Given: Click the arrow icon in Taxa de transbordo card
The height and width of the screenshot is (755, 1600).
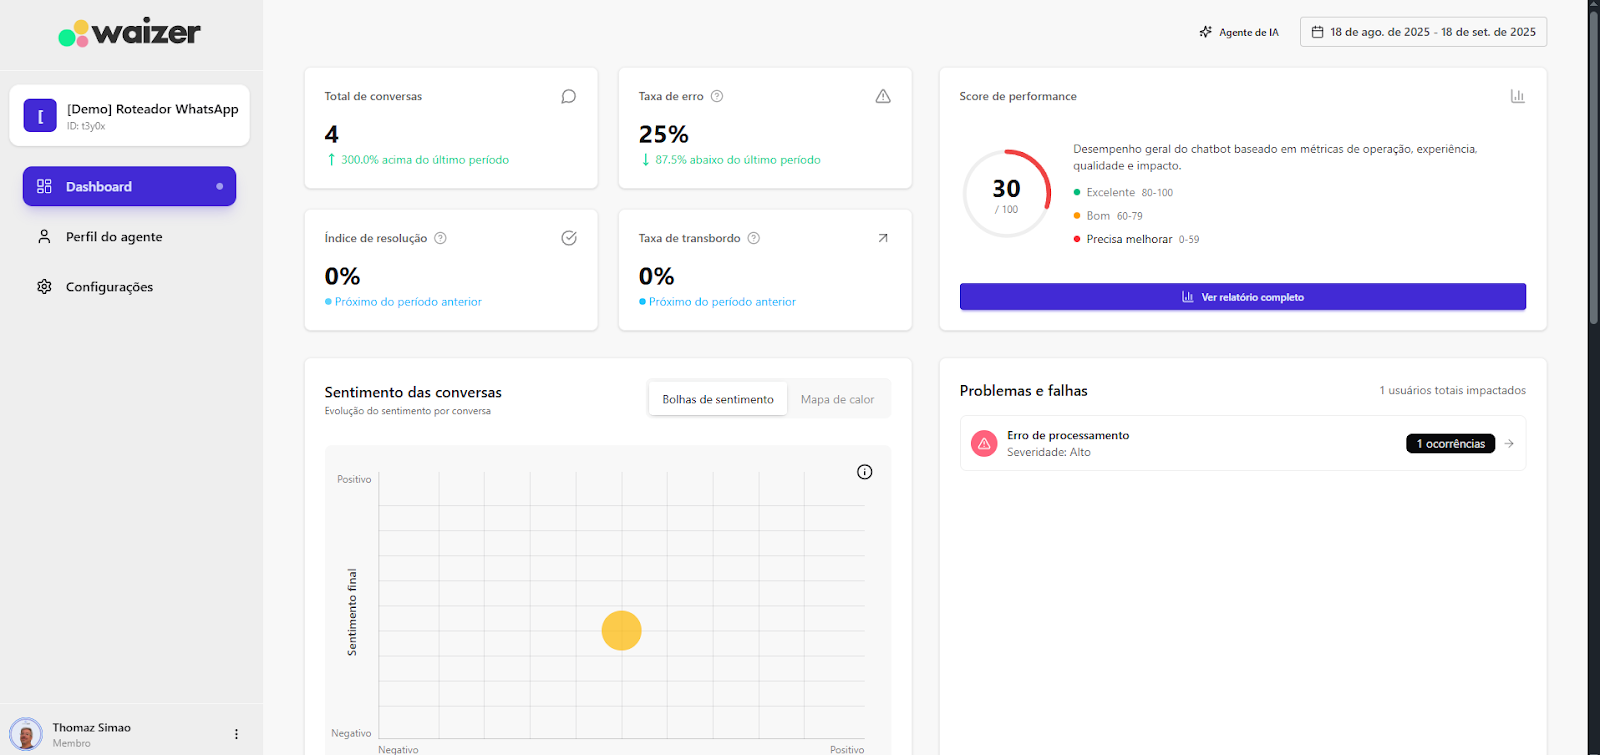Looking at the screenshot, I should point(883,238).
